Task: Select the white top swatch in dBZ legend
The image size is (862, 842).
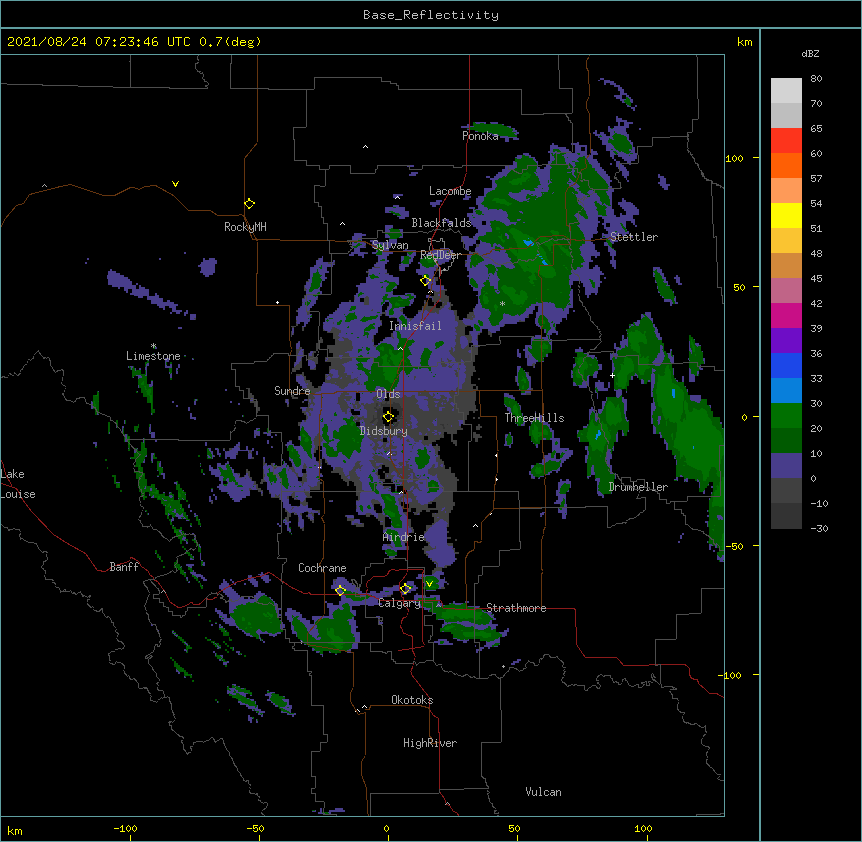Action: click(x=786, y=91)
